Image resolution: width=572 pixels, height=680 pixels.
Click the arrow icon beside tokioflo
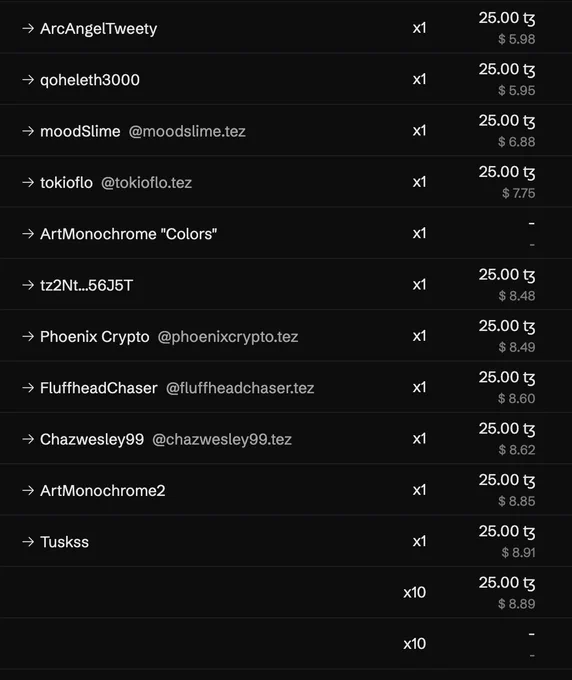click(x=28, y=183)
